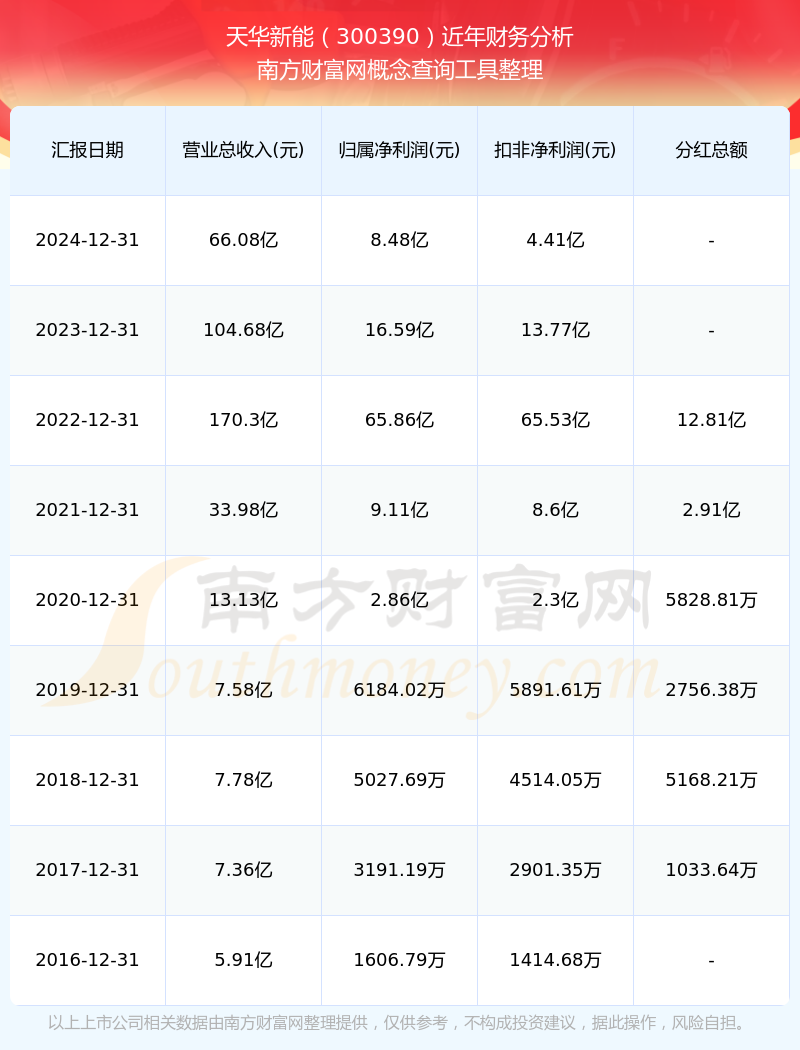The image size is (800, 1050).
Task: Click the dividend value 2.91亿
Action: coord(712,510)
